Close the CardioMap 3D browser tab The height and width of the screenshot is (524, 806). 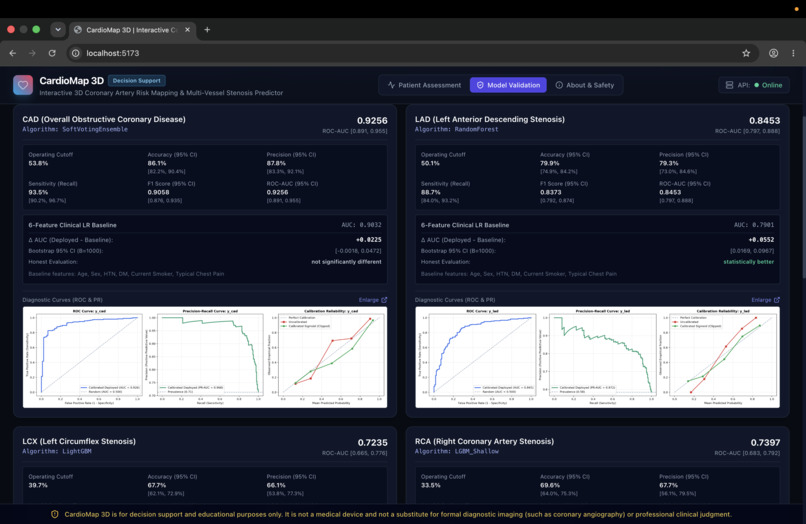tap(188, 30)
